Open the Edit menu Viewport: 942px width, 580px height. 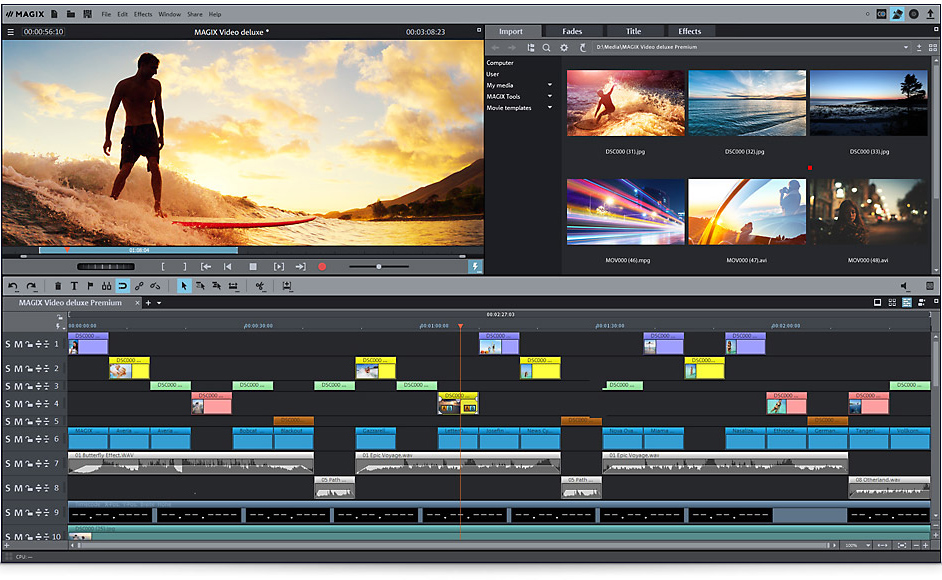click(x=123, y=14)
